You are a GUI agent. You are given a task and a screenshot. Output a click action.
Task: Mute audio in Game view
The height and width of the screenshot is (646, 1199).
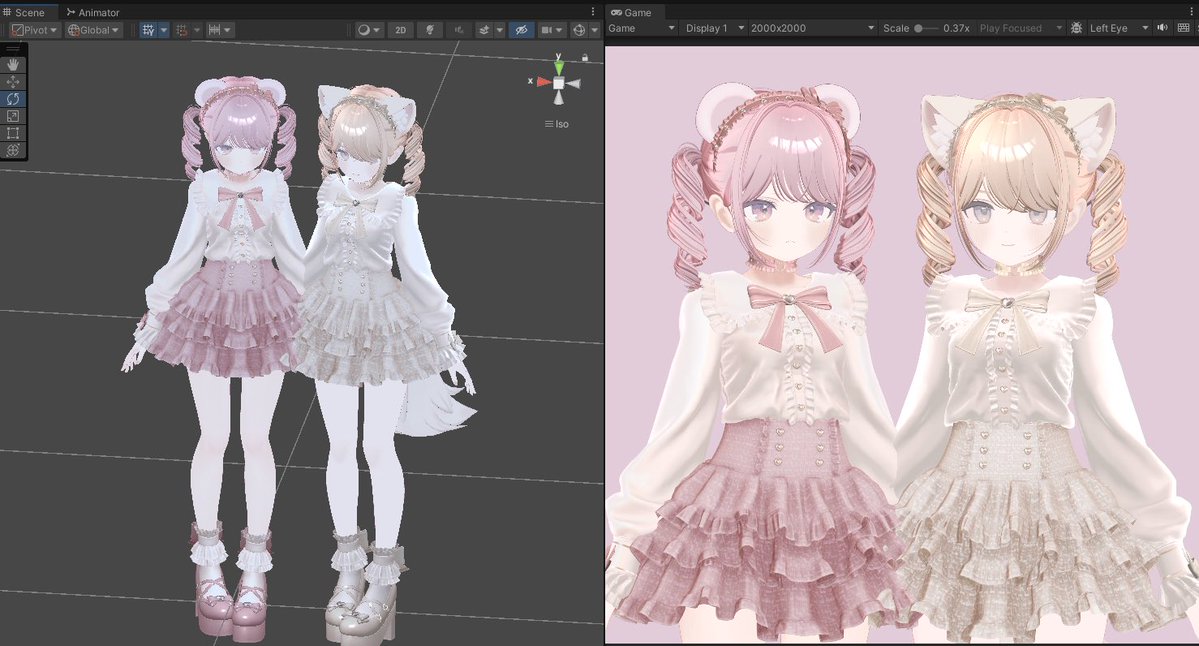tap(1162, 28)
